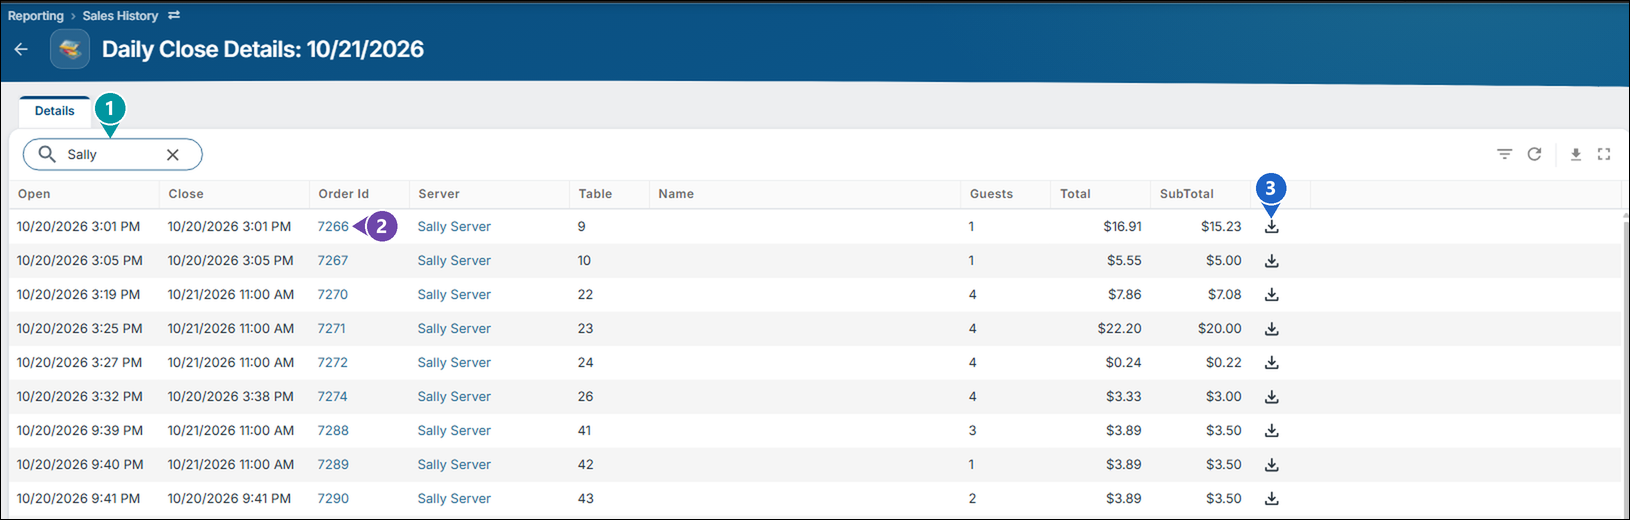1630x520 pixels.
Task: Switch to the Details tab
Action: tap(55, 111)
